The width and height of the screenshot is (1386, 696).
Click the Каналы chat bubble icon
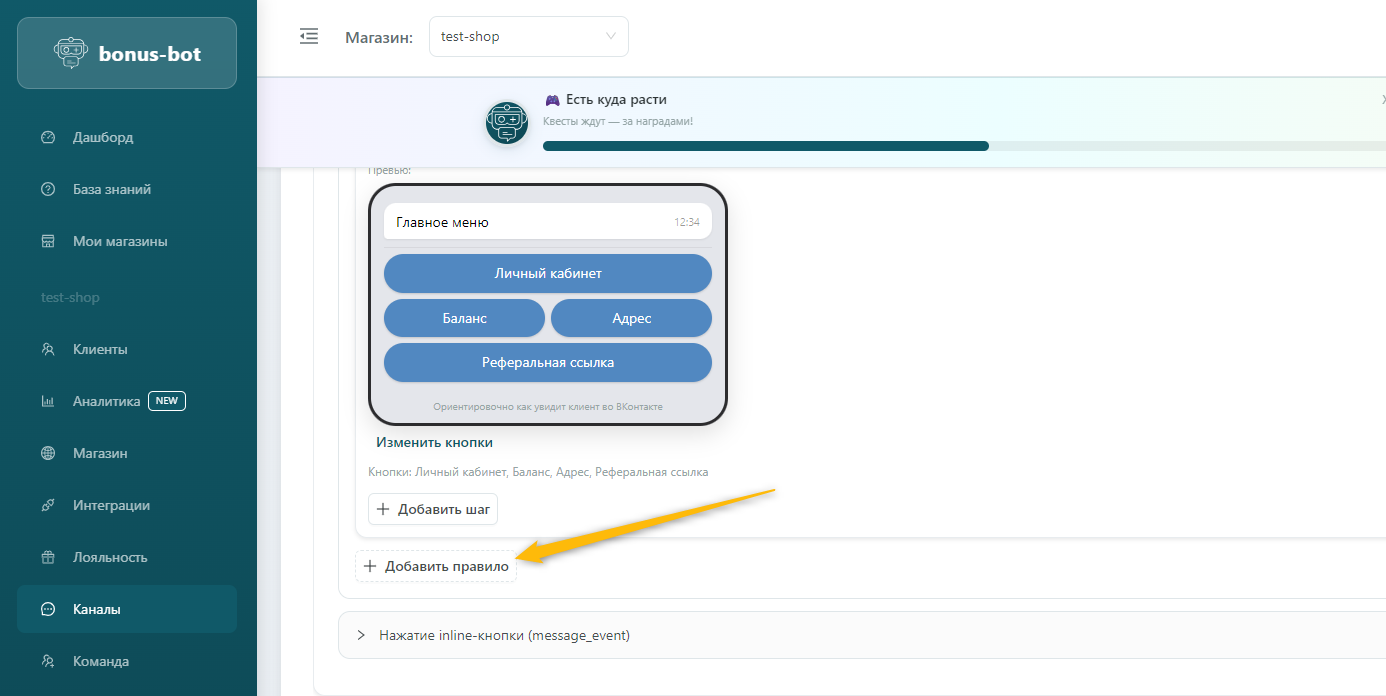click(x=48, y=609)
